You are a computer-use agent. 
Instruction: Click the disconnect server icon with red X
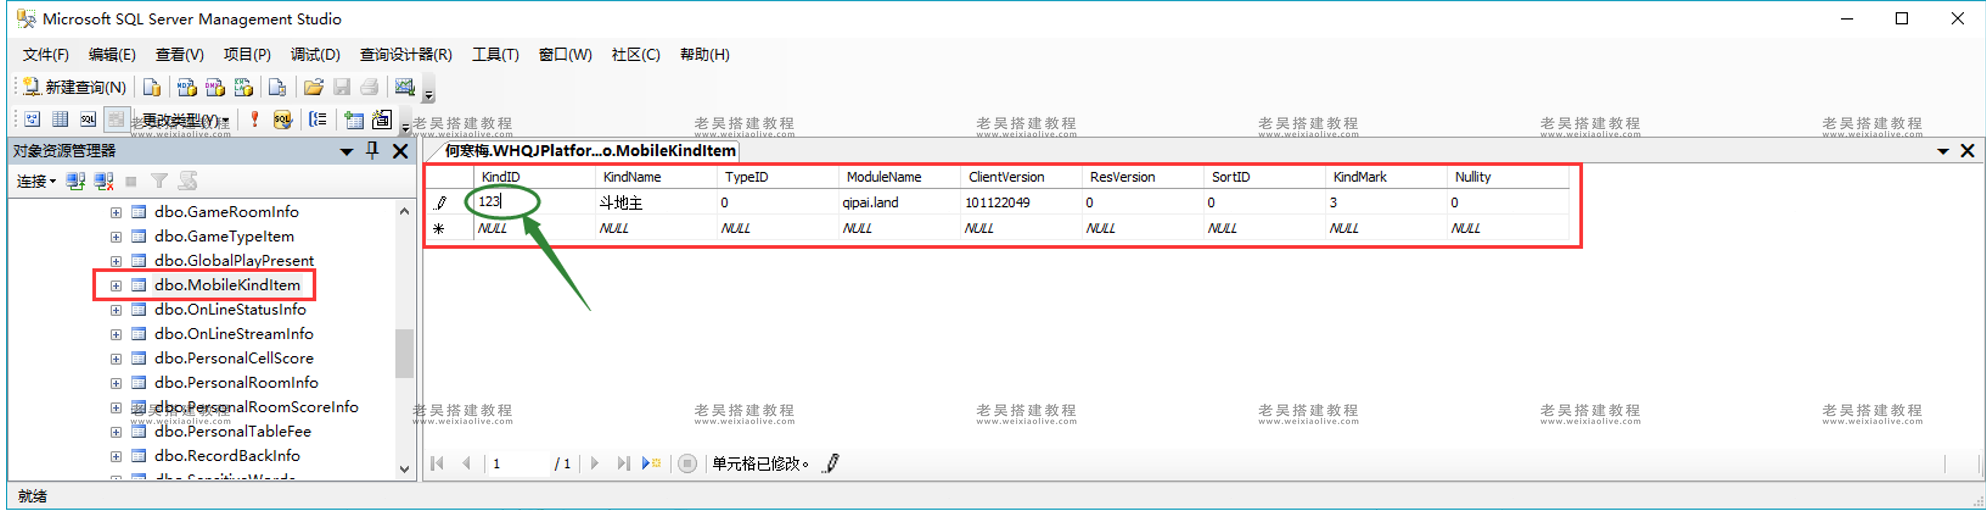tap(103, 181)
